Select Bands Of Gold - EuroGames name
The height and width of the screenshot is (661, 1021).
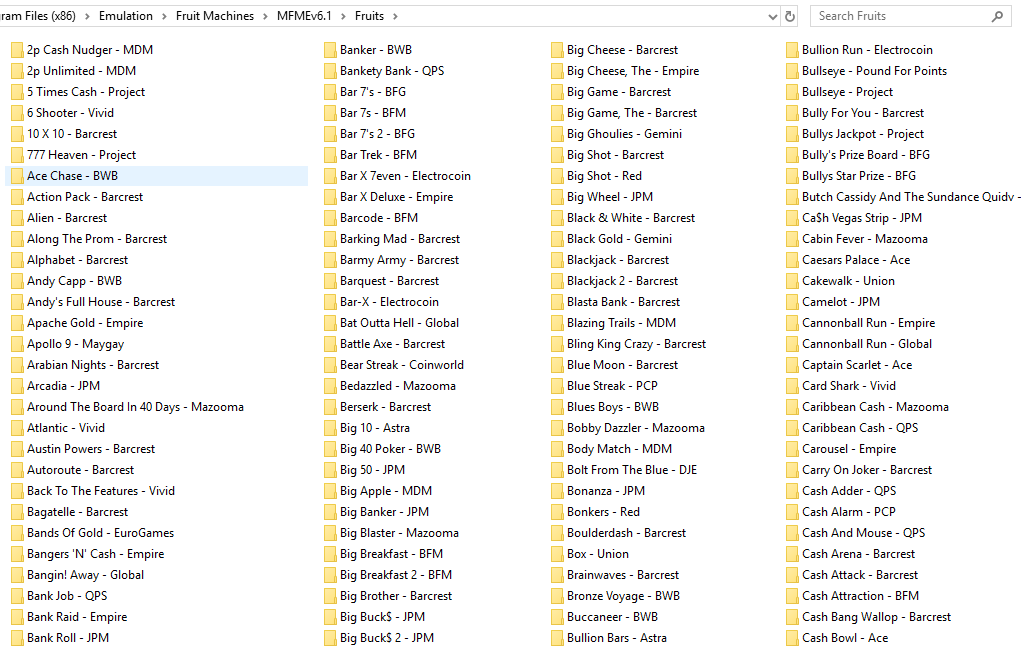pyautogui.click(x=101, y=533)
